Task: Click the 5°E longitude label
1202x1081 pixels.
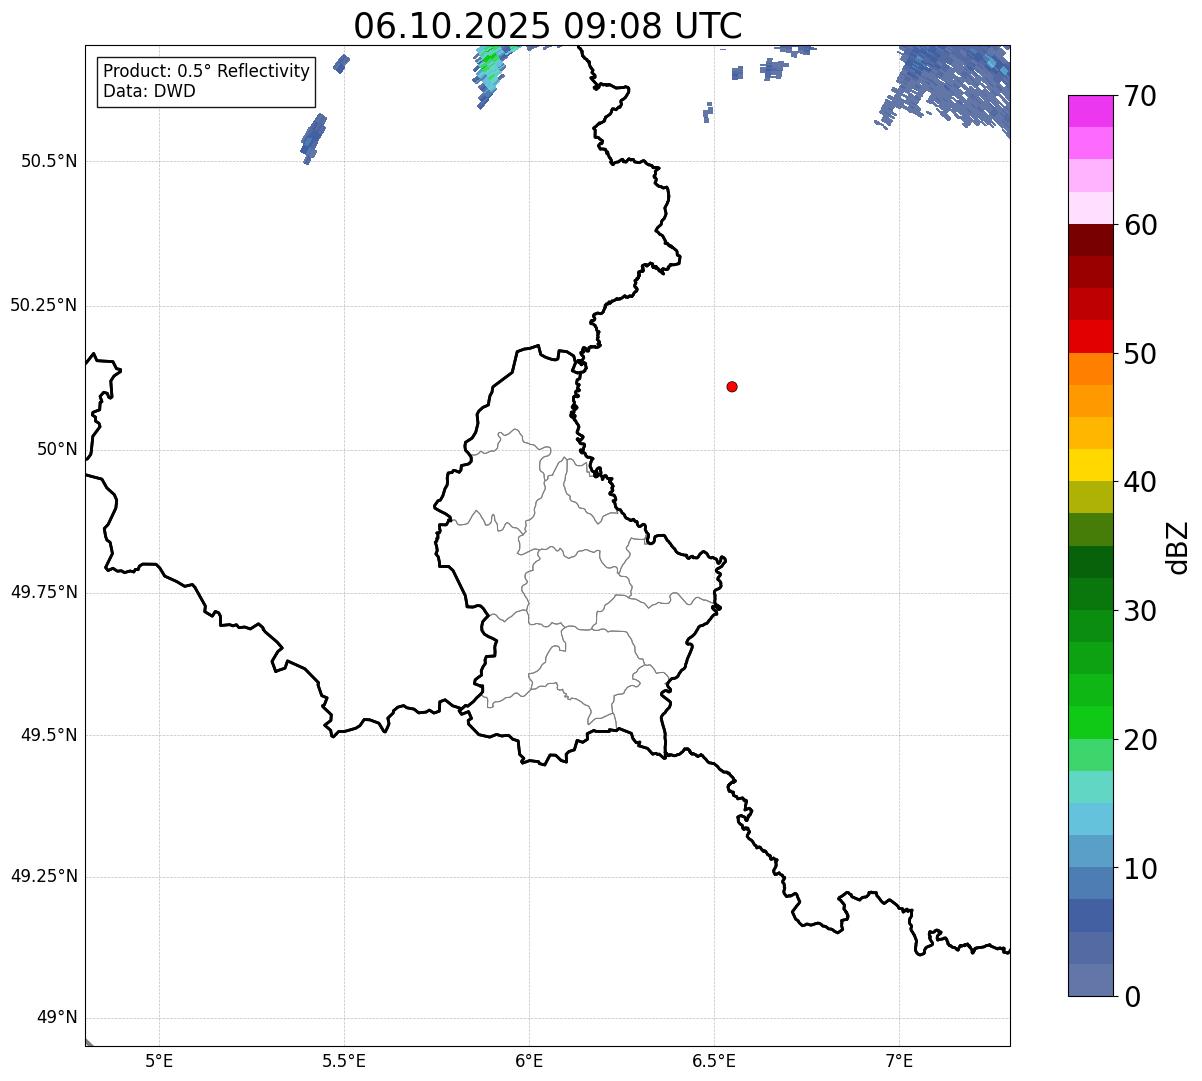Action: tap(159, 1061)
